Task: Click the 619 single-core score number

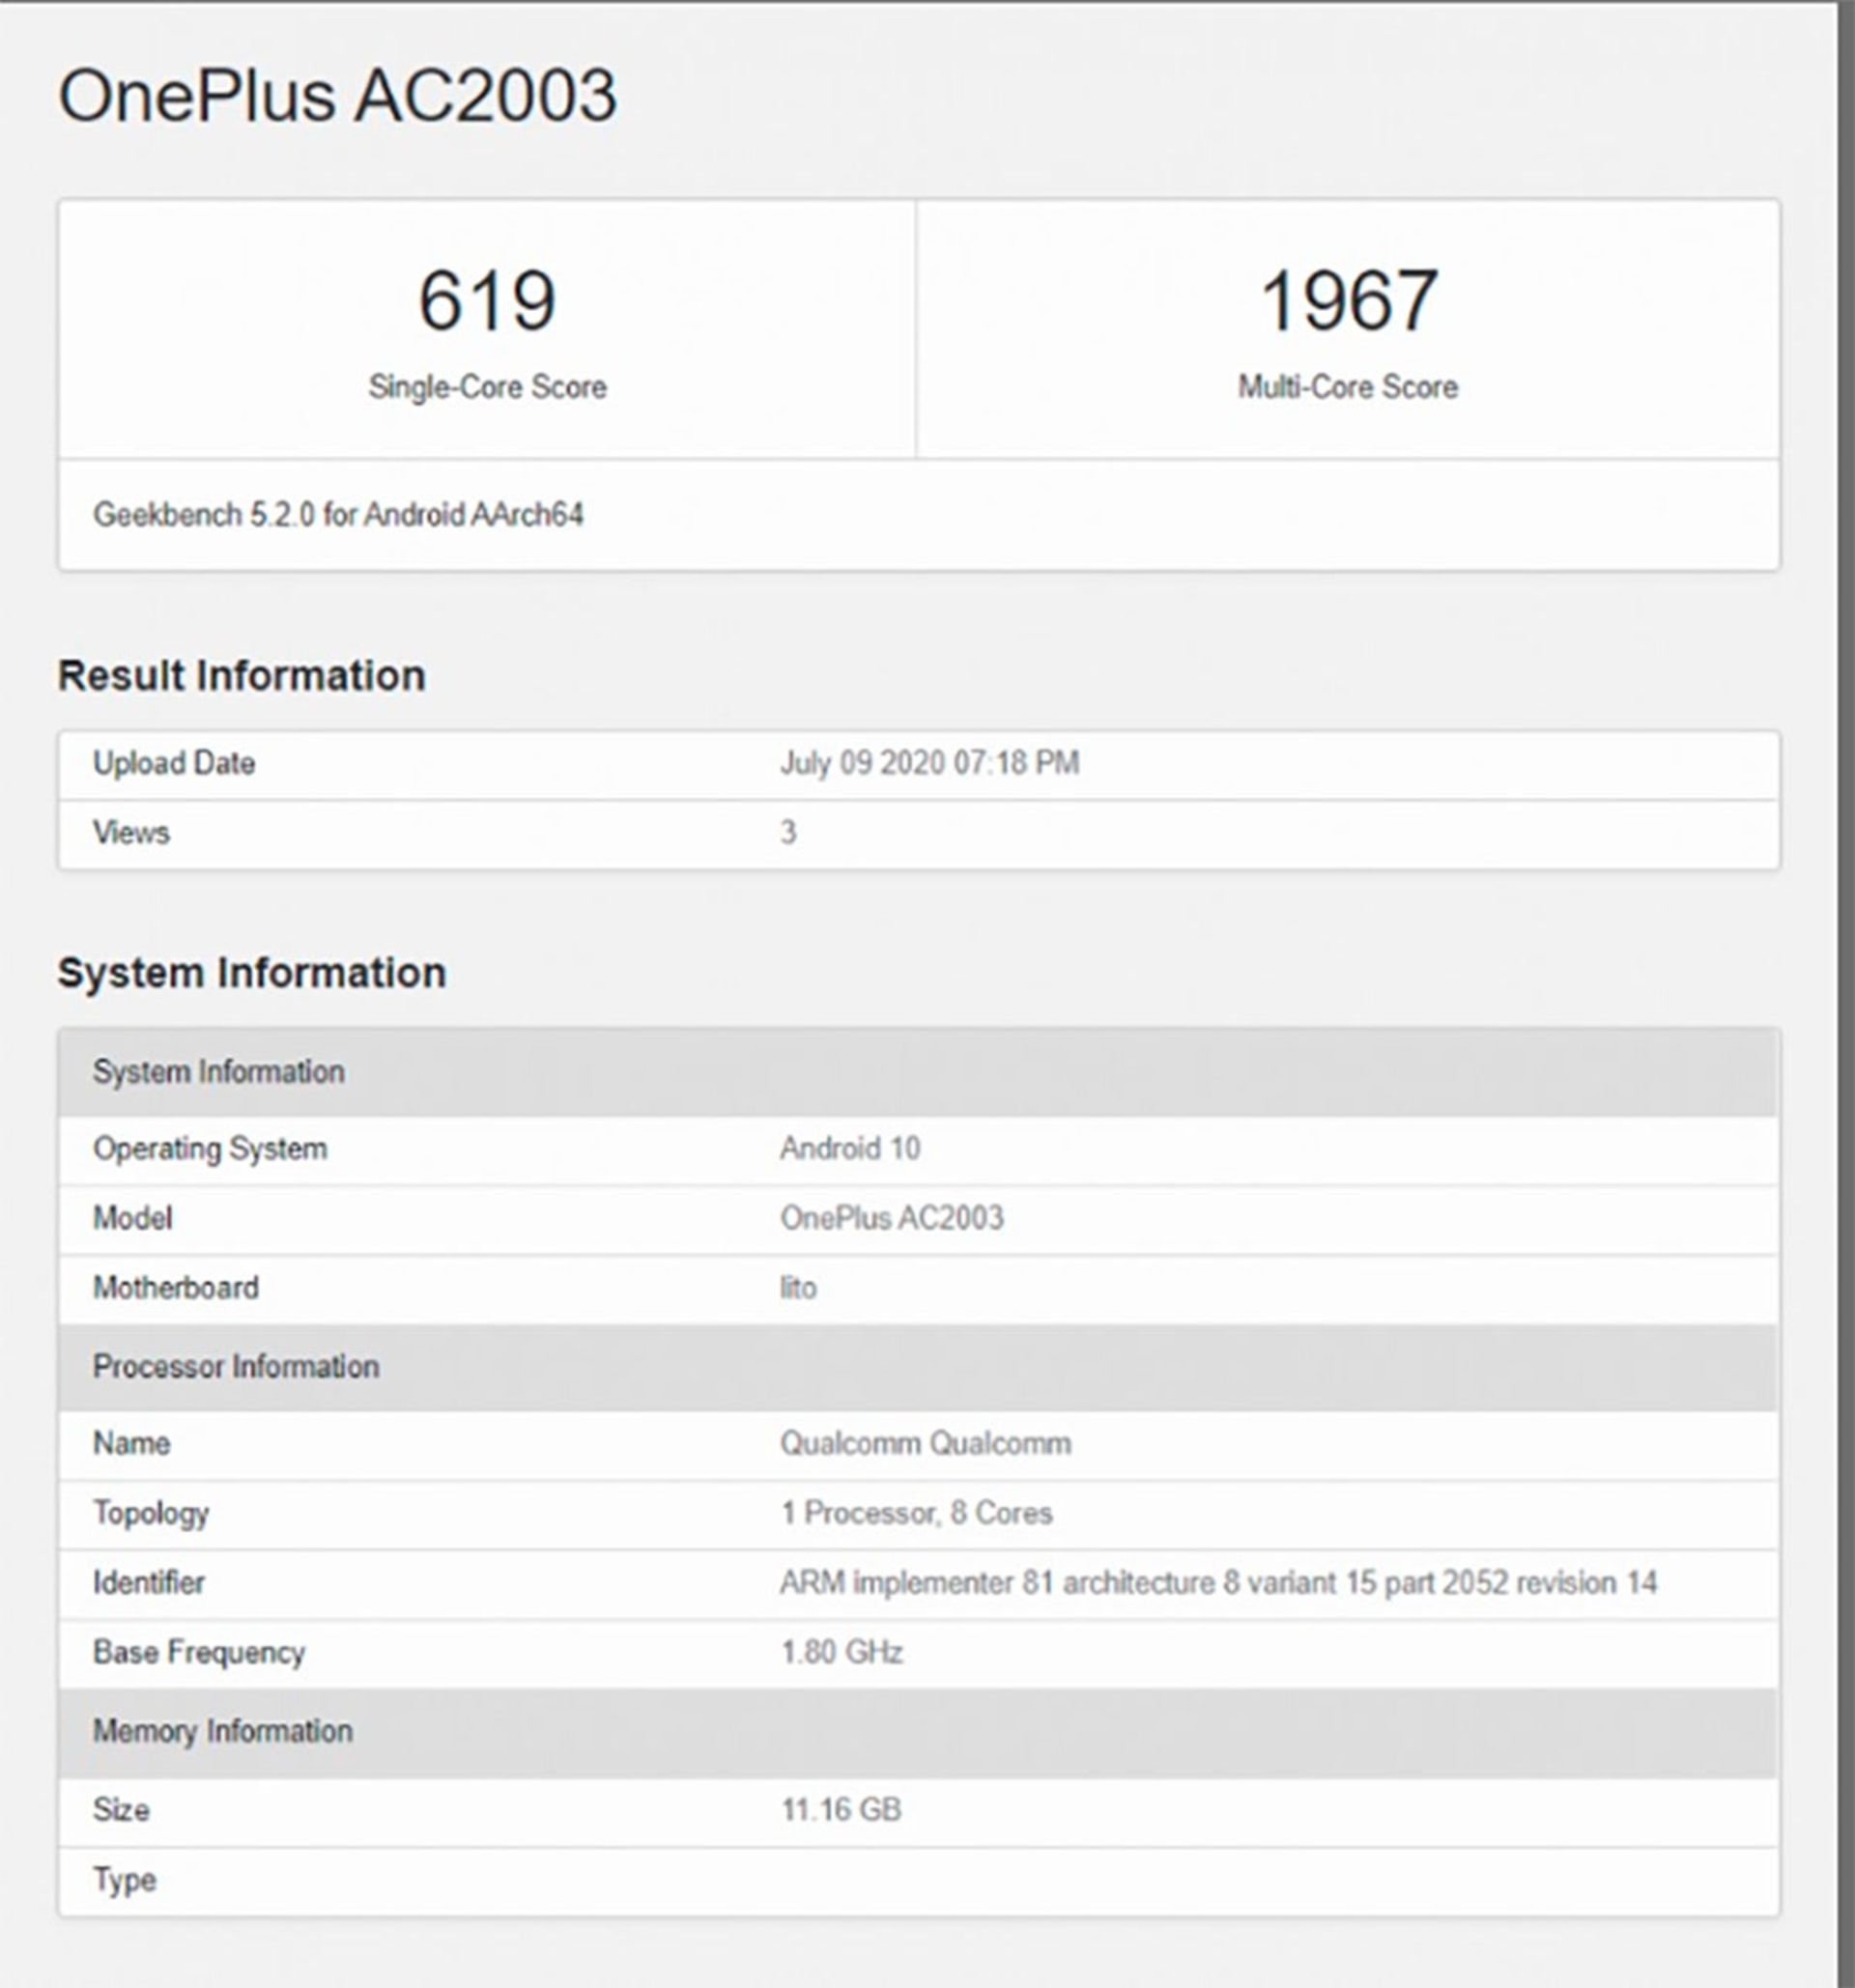Action: click(487, 301)
